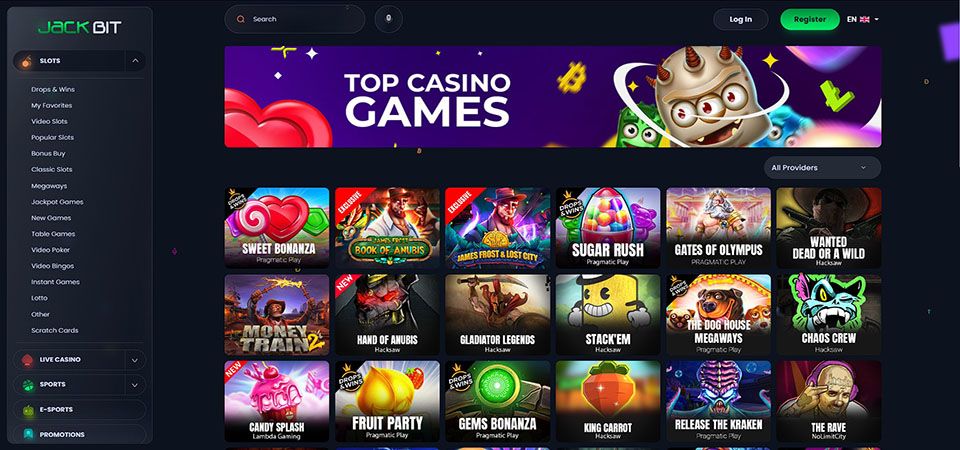The width and height of the screenshot is (960, 450).
Task: Click the Search input field
Action: click(x=294, y=20)
